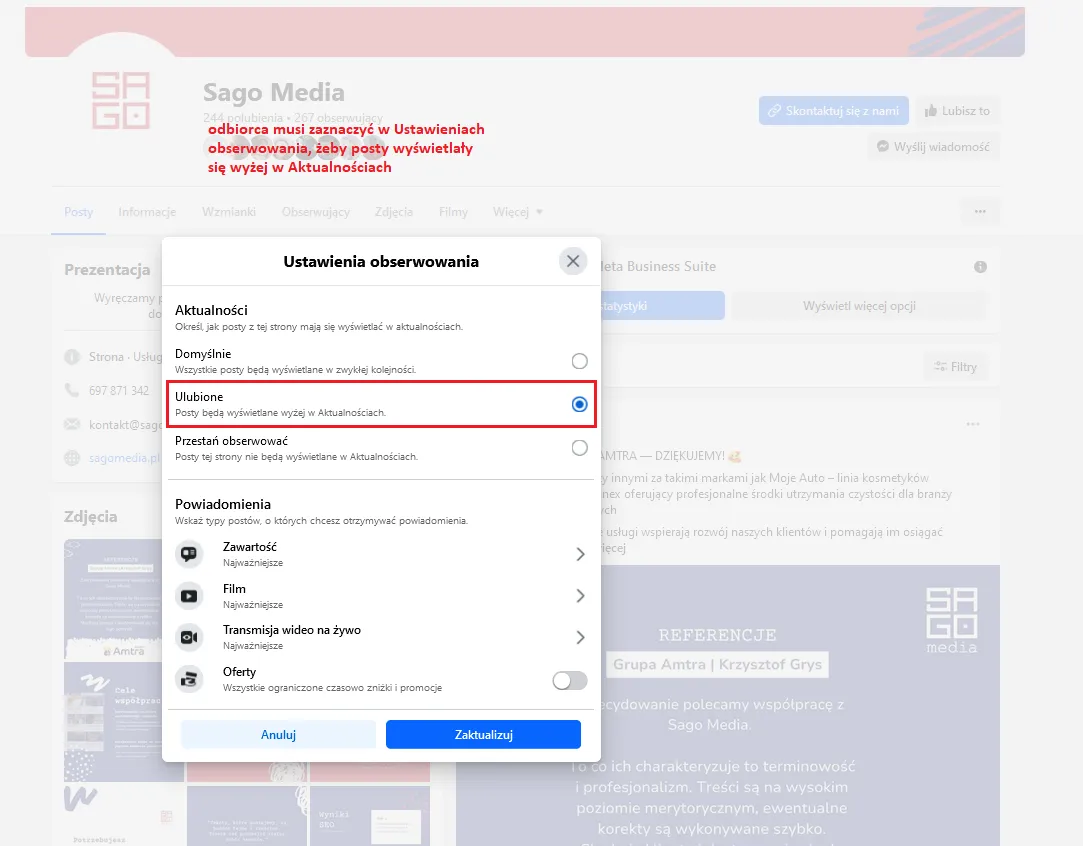The height and width of the screenshot is (846, 1083).
Task: Close the Ustawienia obserwowania dialog
Action: click(x=572, y=261)
